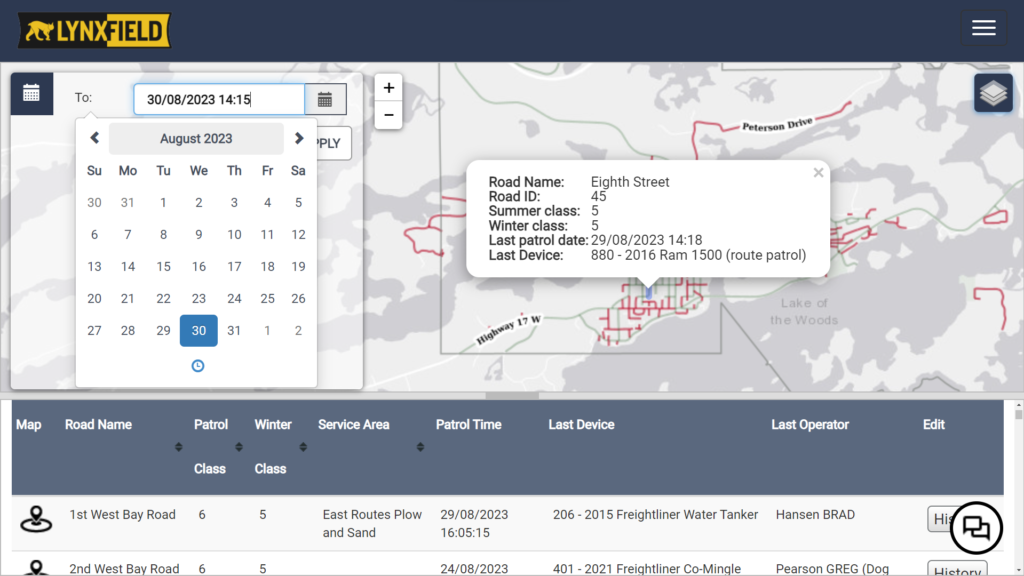Go to previous month in calendar

94,139
